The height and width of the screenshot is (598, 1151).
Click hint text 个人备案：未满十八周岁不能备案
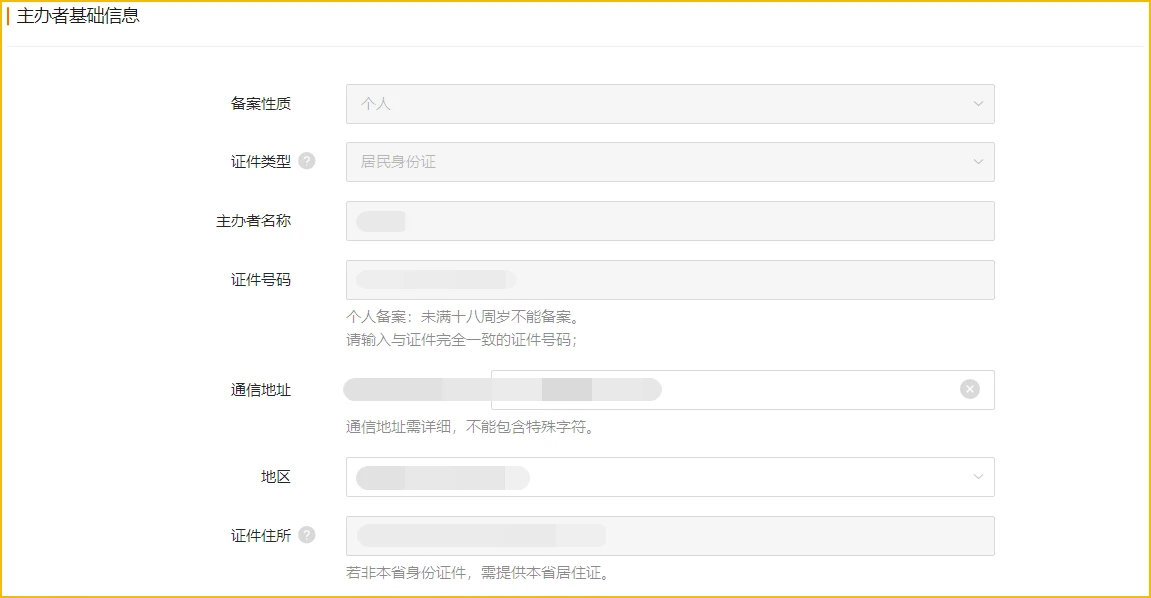pyautogui.click(x=464, y=317)
